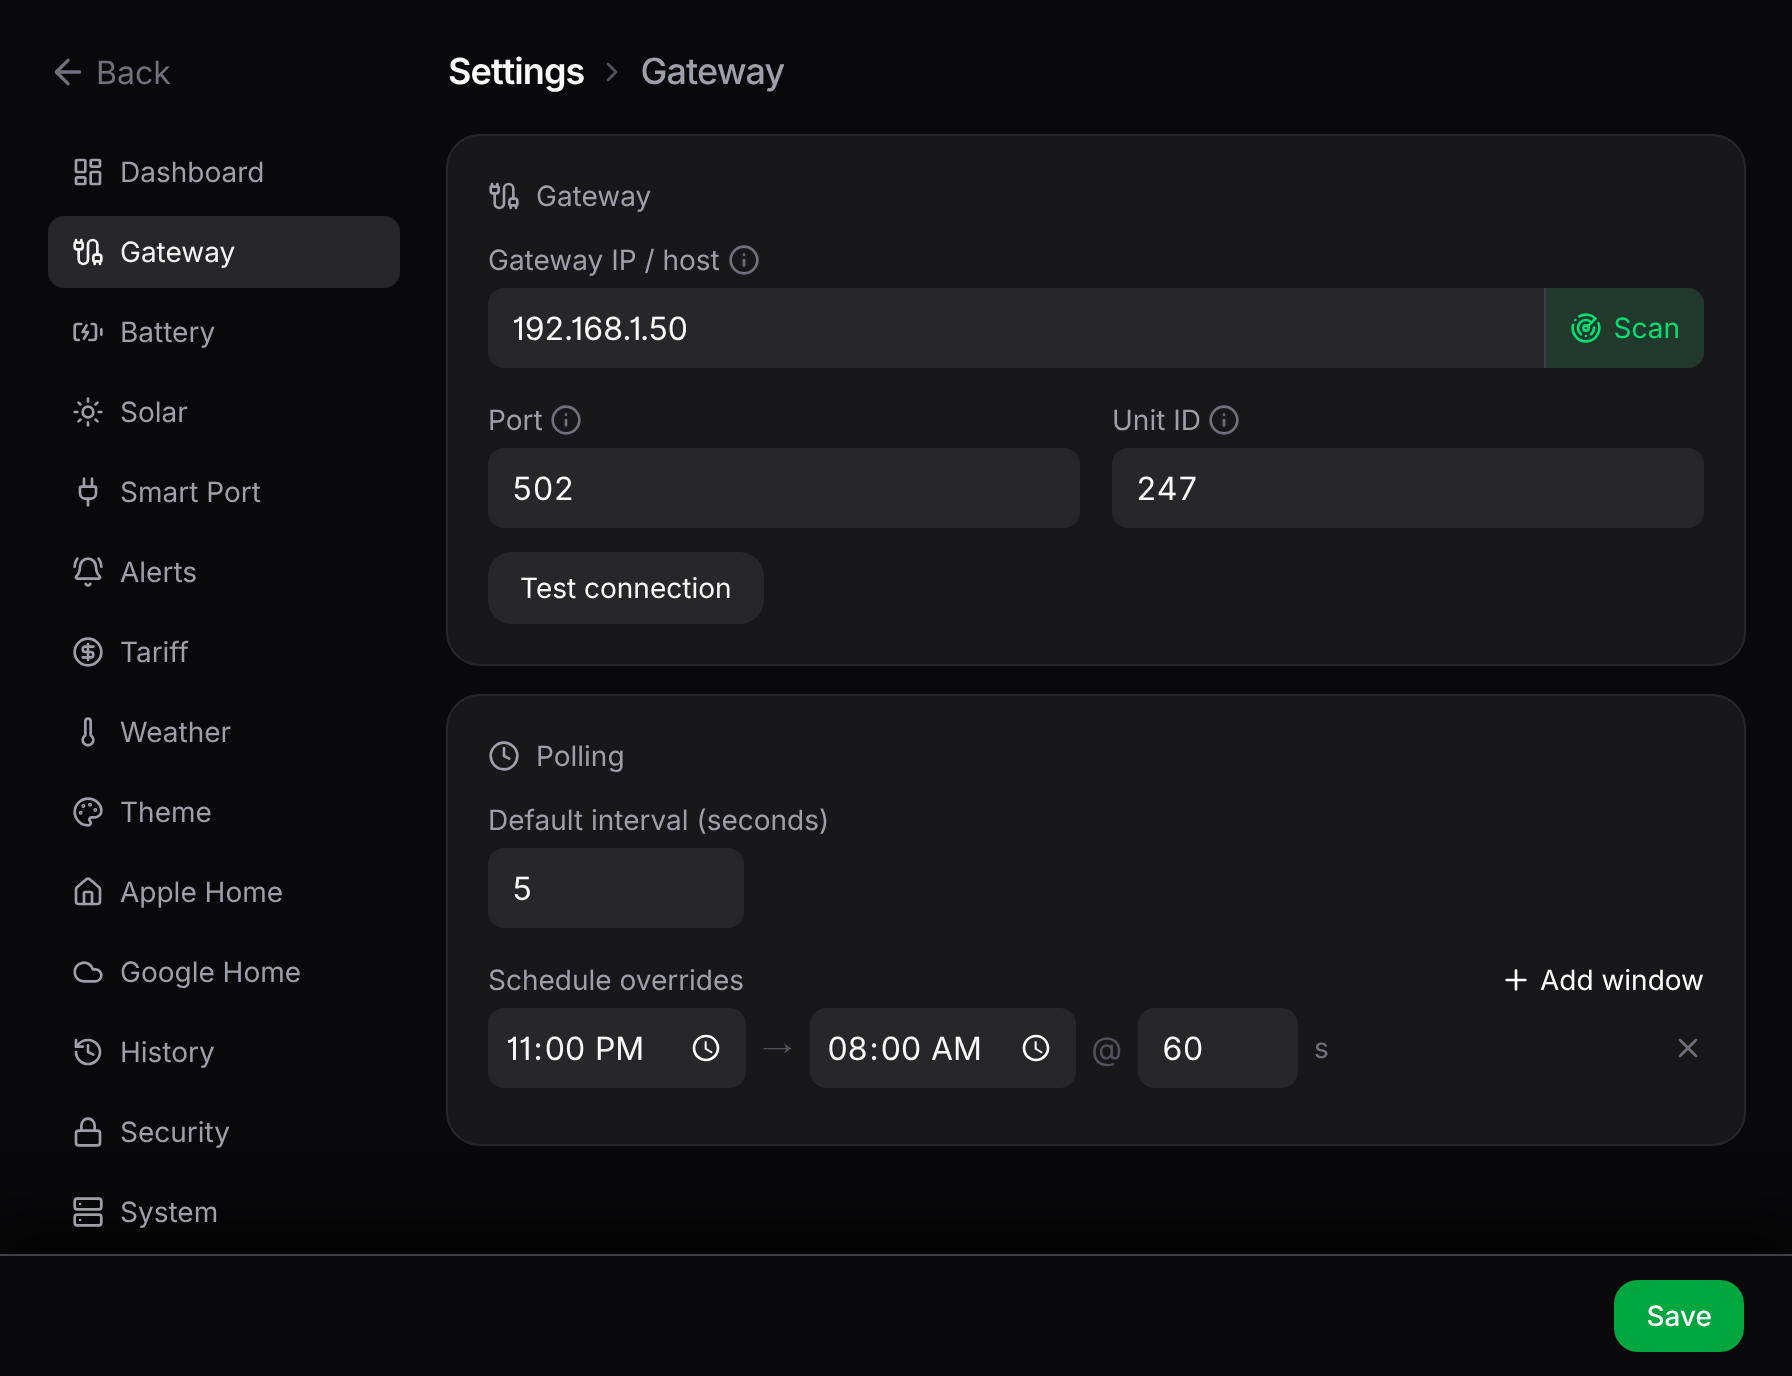Viewport: 1792px width, 1376px height.
Task: Open time picker for 08:00 AM end
Action: (1036, 1048)
